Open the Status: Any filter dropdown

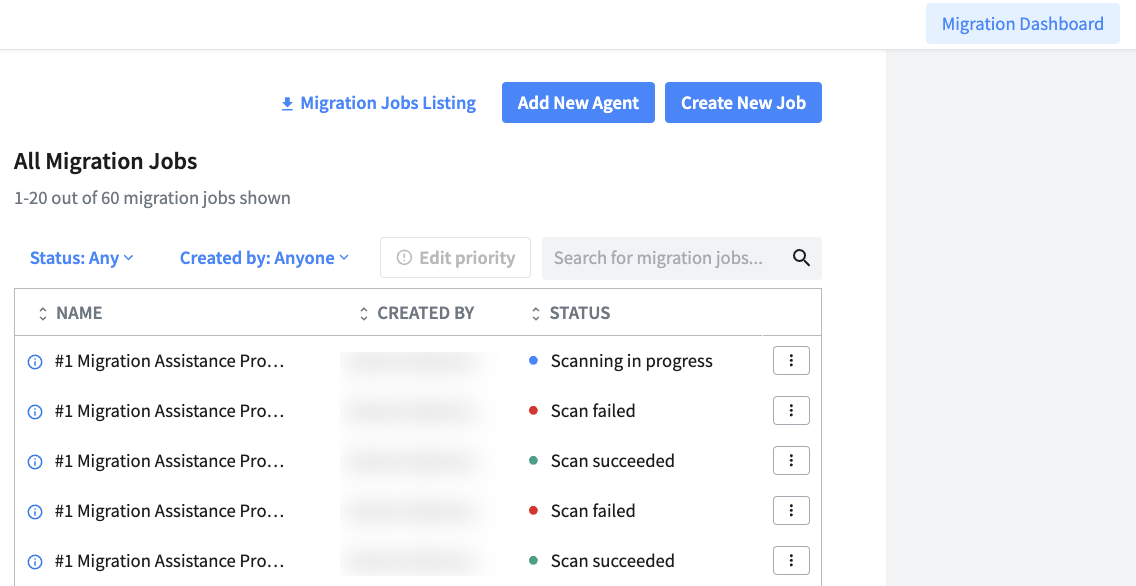[81, 257]
